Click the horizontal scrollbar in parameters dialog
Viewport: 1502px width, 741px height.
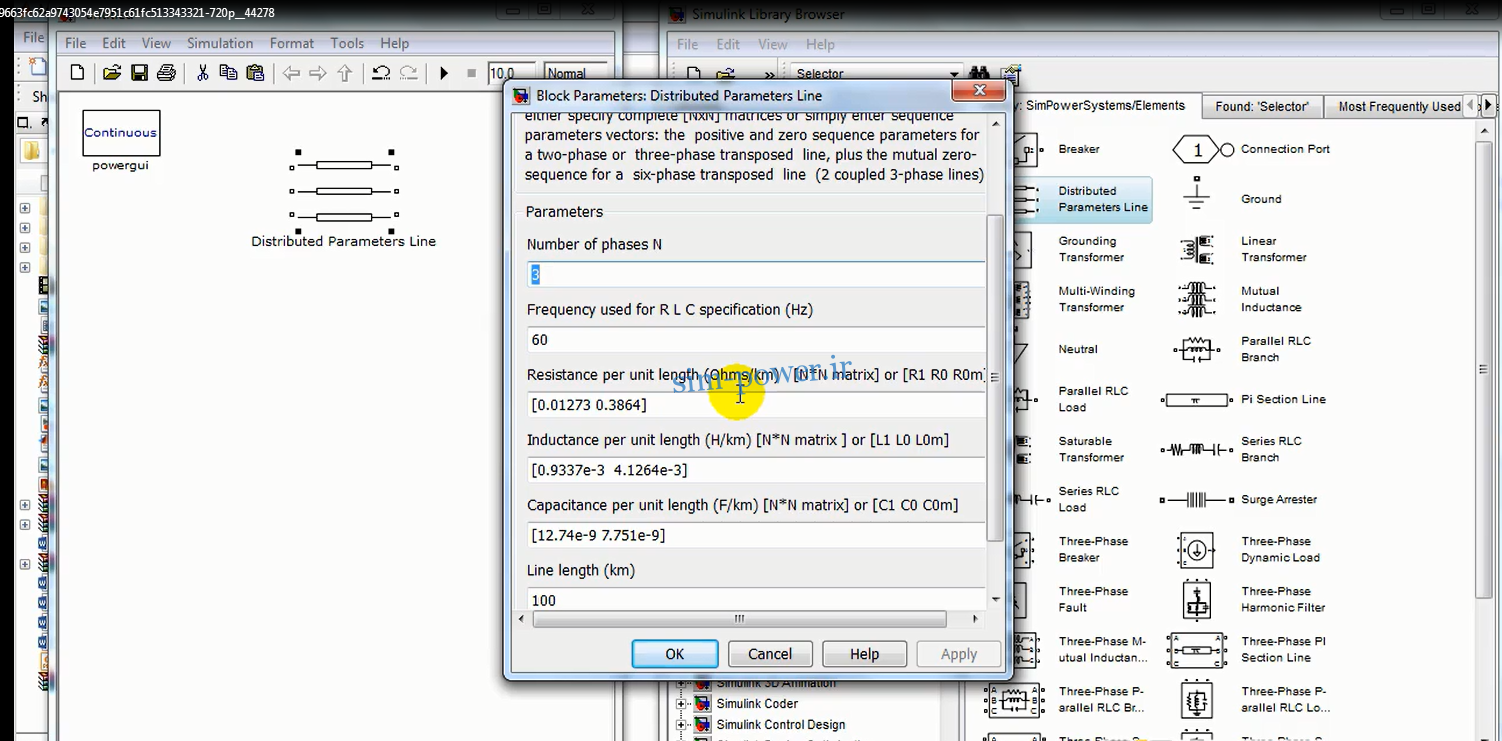[739, 619]
